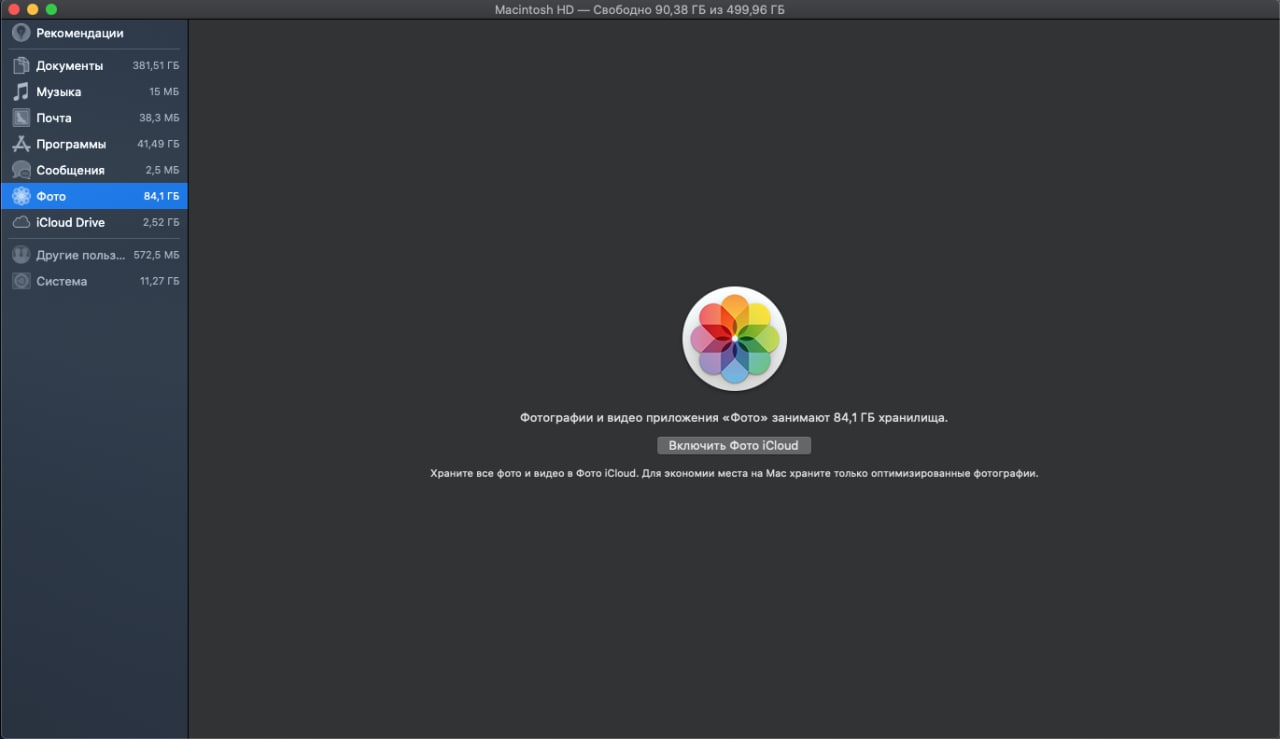This screenshot has width=1280, height=739.
Task: Click the Включить Фото iCloud button
Action: point(734,445)
